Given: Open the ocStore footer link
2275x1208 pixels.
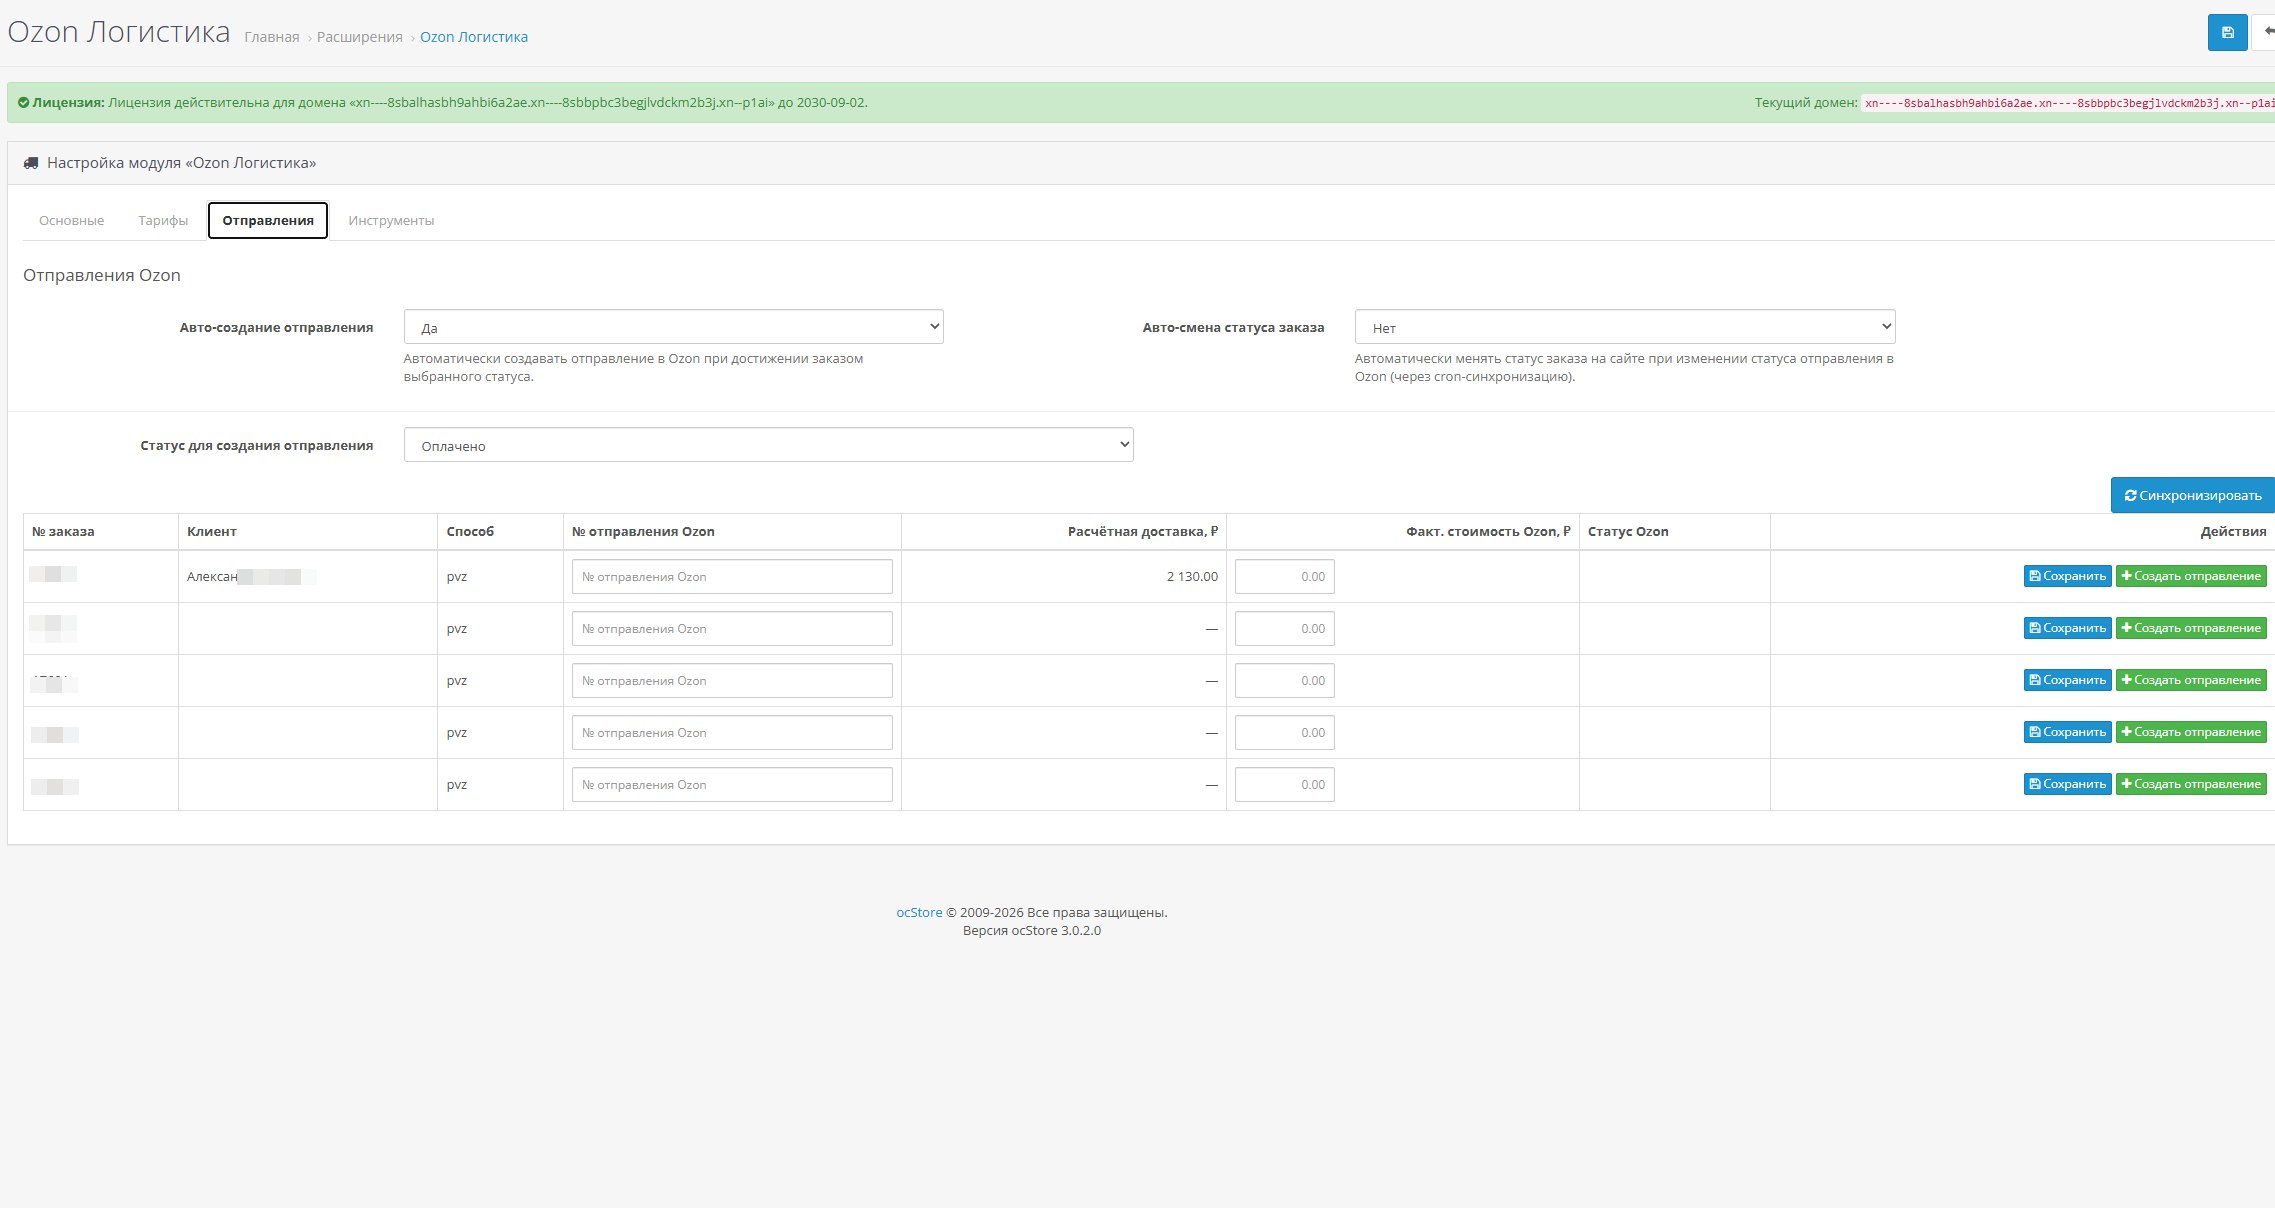Looking at the screenshot, I should 919,912.
